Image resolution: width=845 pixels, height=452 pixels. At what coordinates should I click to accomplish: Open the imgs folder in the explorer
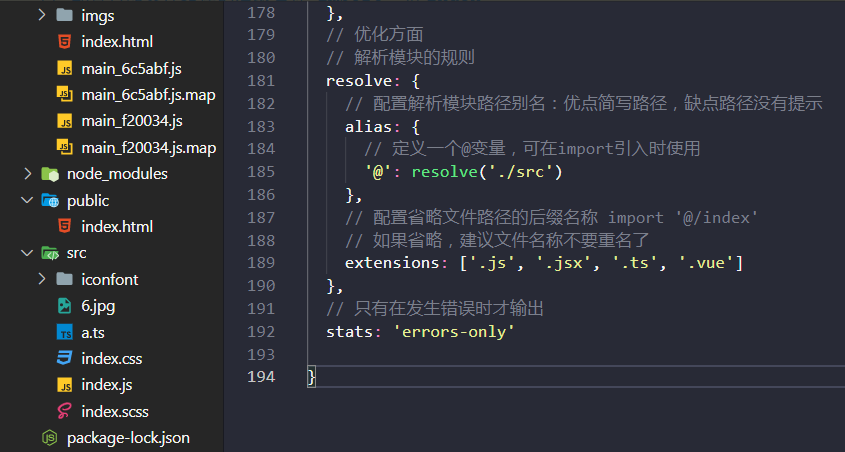(x=98, y=16)
